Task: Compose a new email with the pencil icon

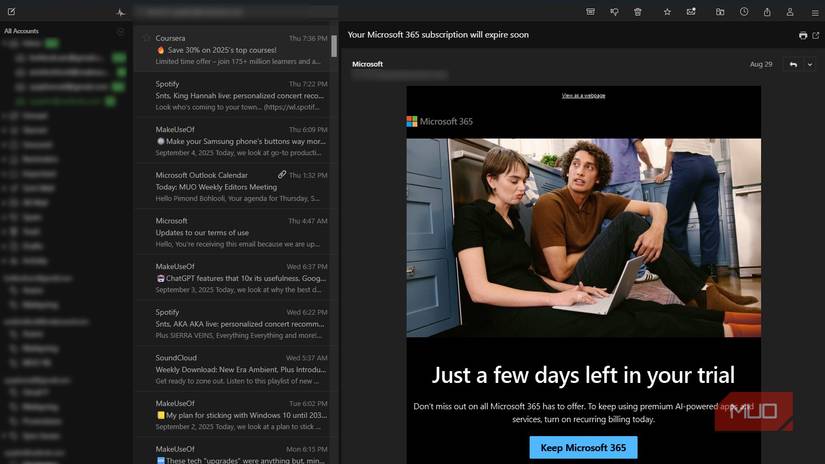Action: click(12, 12)
